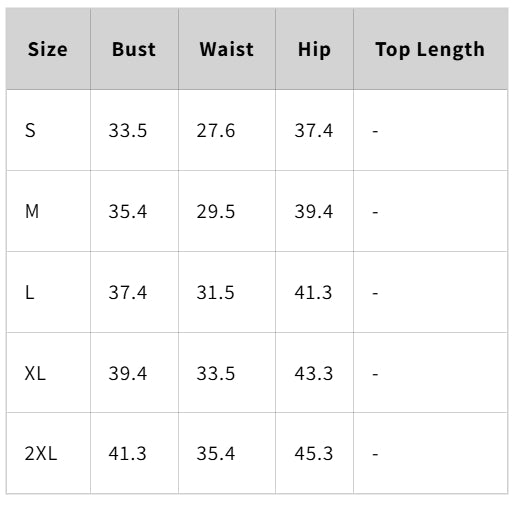Click bust value 33.5 for size S
Image resolution: width=514 pixels, height=509 pixels.
[x=128, y=130]
